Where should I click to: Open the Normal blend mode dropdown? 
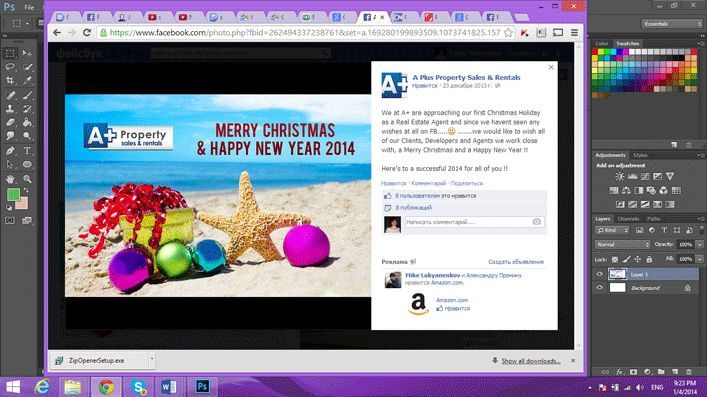622,244
